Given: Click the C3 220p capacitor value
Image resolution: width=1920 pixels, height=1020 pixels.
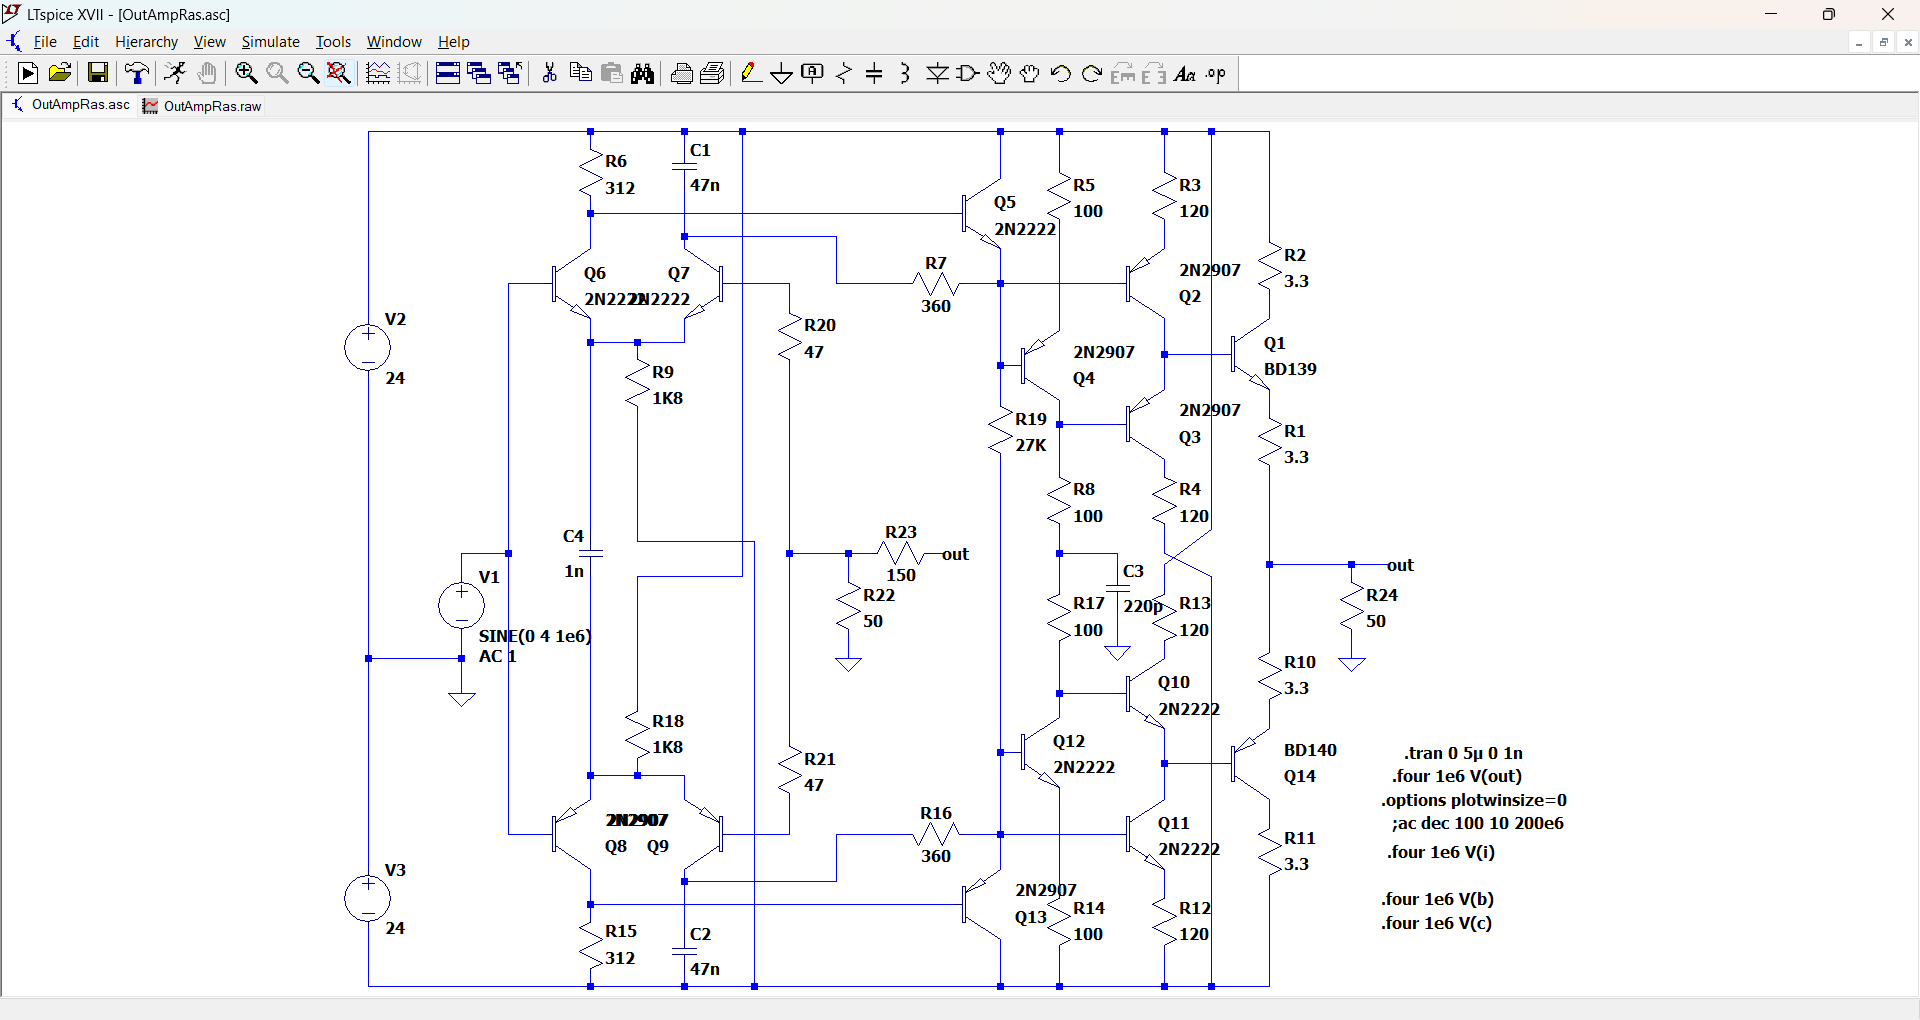Looking at the screenshot, I should pos(1143,606).
